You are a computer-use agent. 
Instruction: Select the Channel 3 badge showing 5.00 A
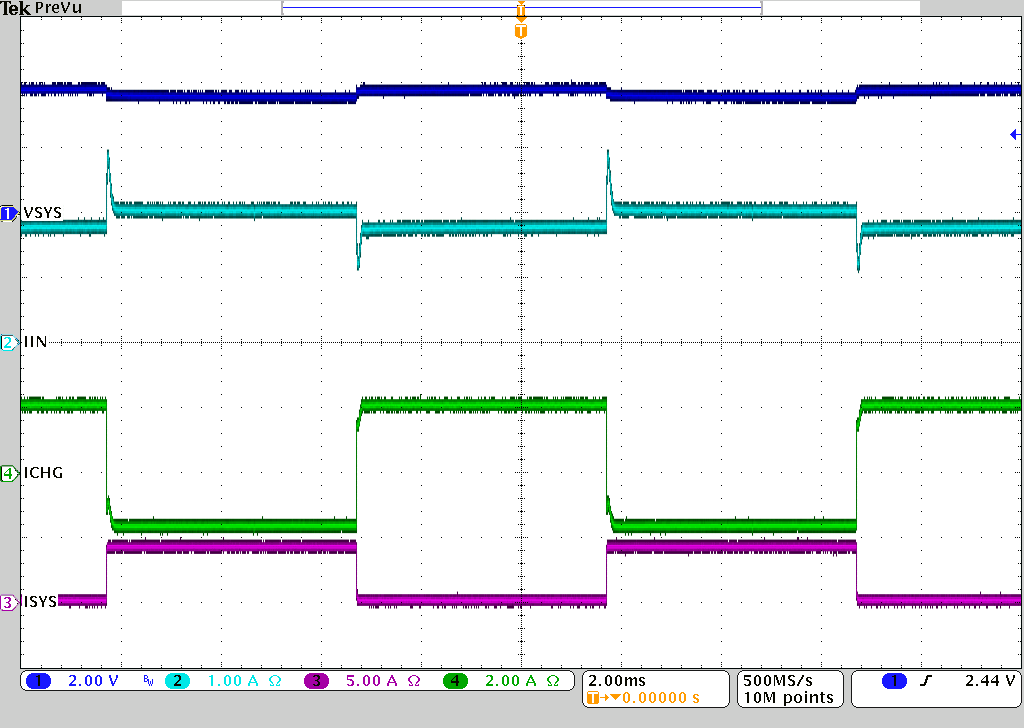pyautogui.click(x=317, y=681)
